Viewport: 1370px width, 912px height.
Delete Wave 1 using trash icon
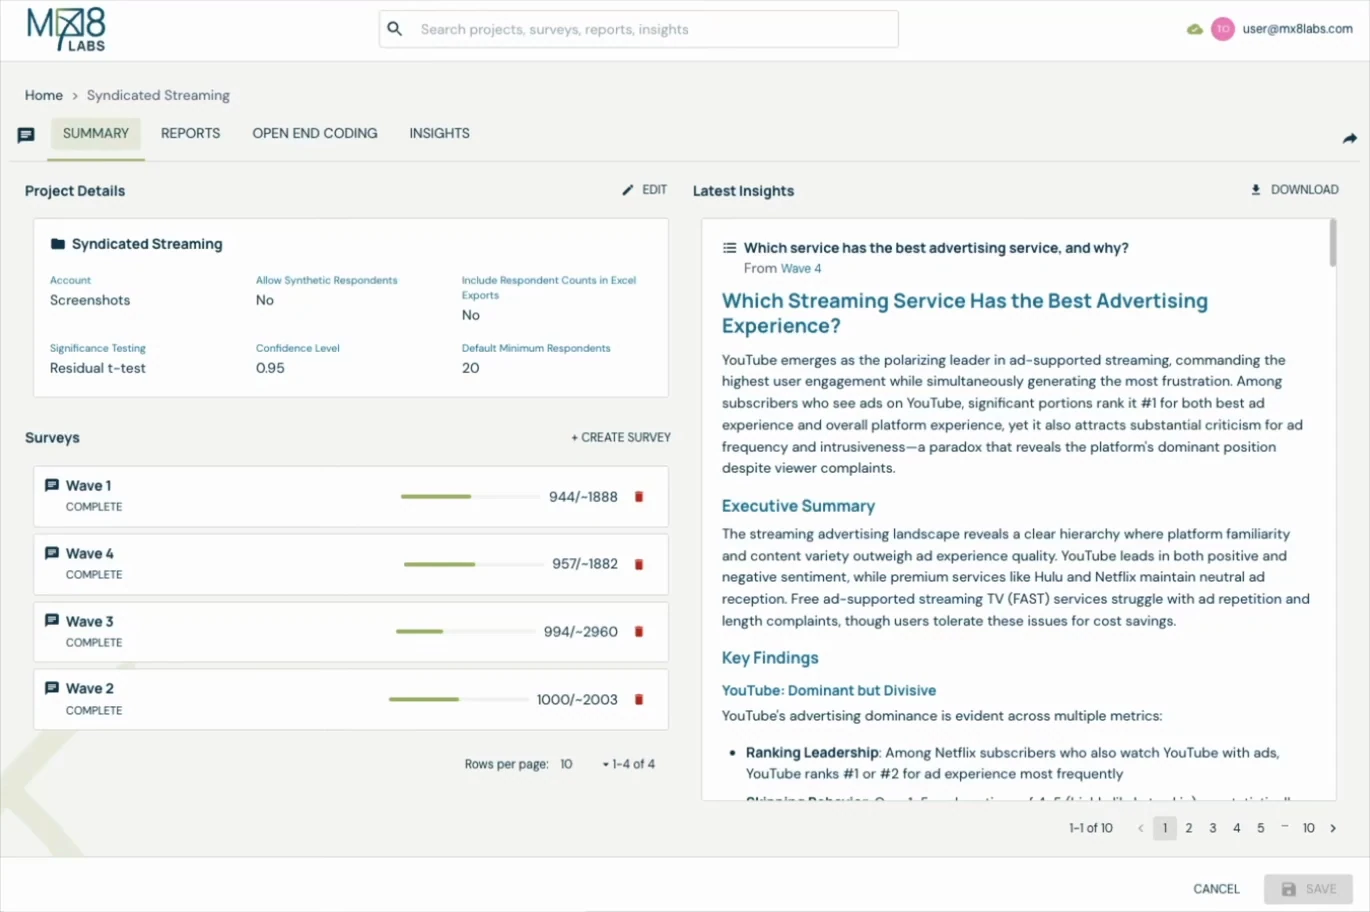point(639,497)
